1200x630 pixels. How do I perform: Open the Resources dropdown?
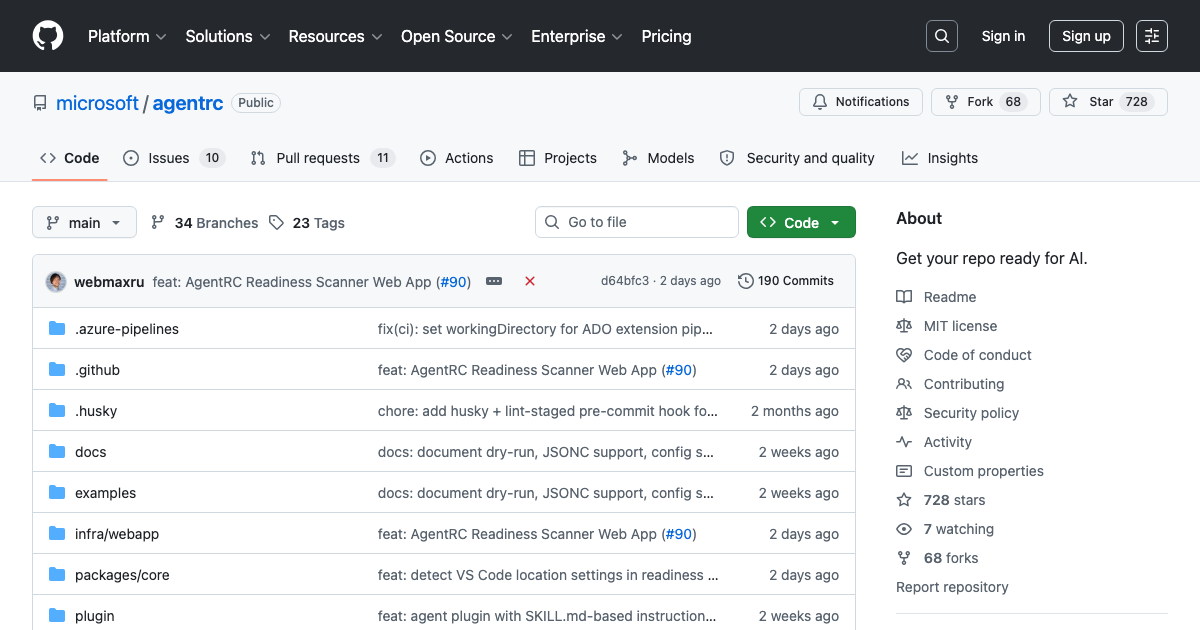(335, 36)
